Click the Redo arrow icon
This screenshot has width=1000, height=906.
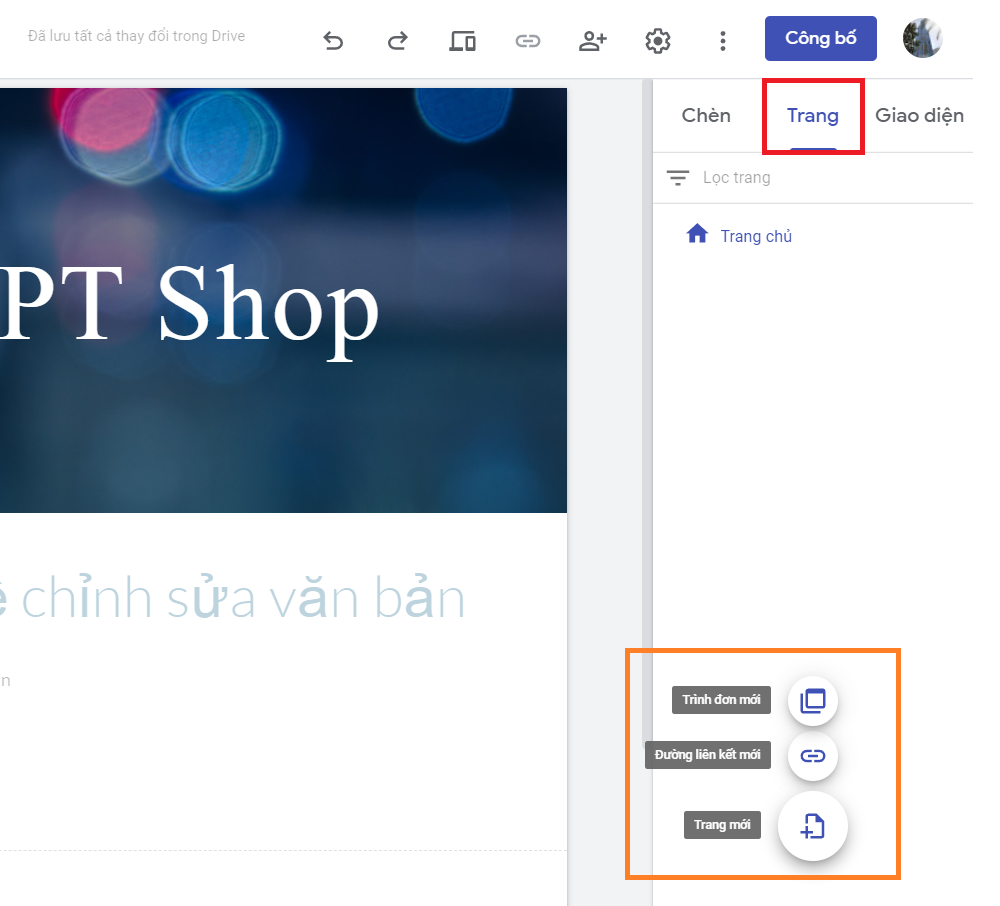397,40
